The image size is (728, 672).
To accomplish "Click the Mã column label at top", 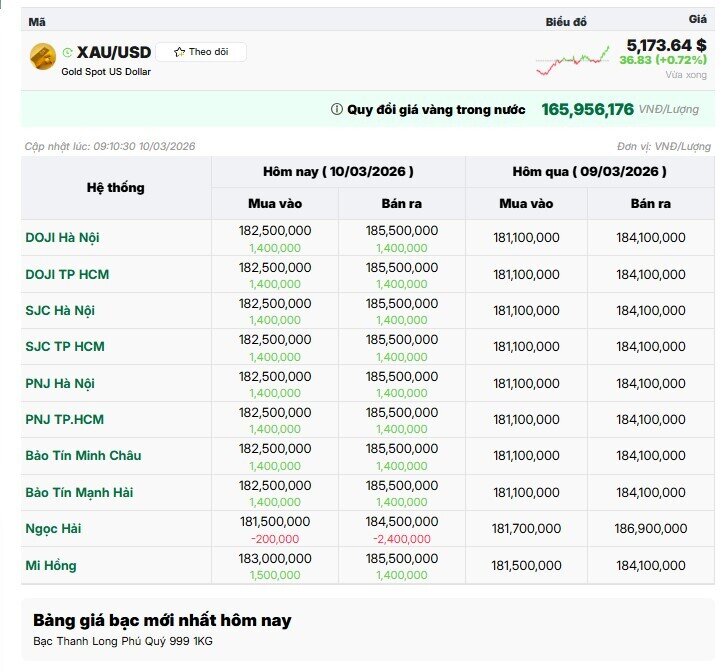I will pos(37,22).
